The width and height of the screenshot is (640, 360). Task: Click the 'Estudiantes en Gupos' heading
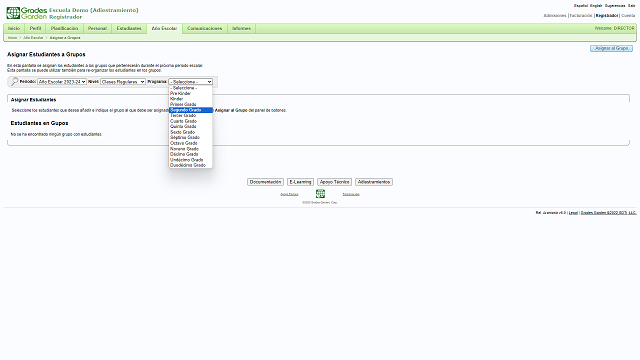coord(39,123)
